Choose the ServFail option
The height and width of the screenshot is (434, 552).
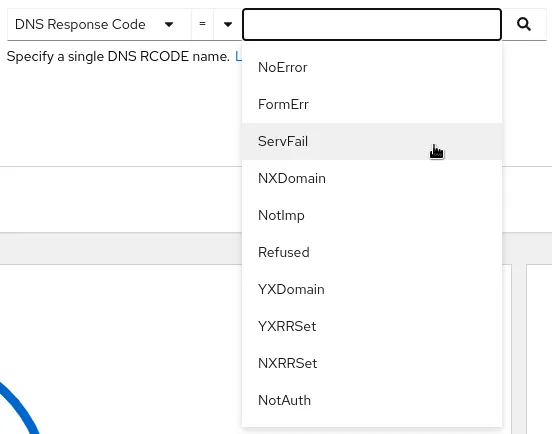(372, 141)
